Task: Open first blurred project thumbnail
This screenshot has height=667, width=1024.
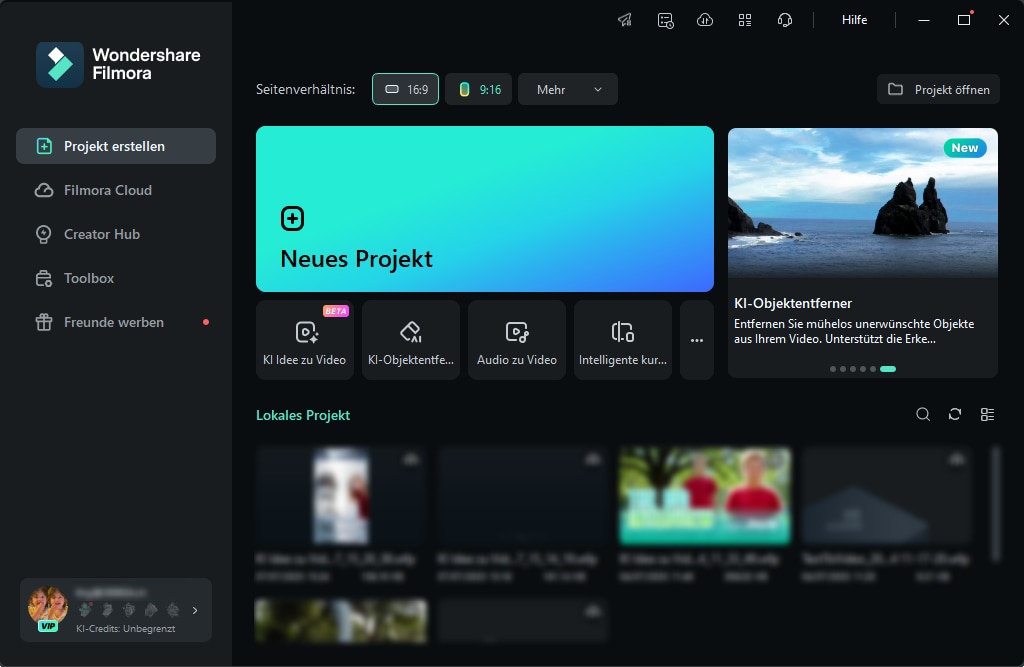Action: (x=341, y=495)
